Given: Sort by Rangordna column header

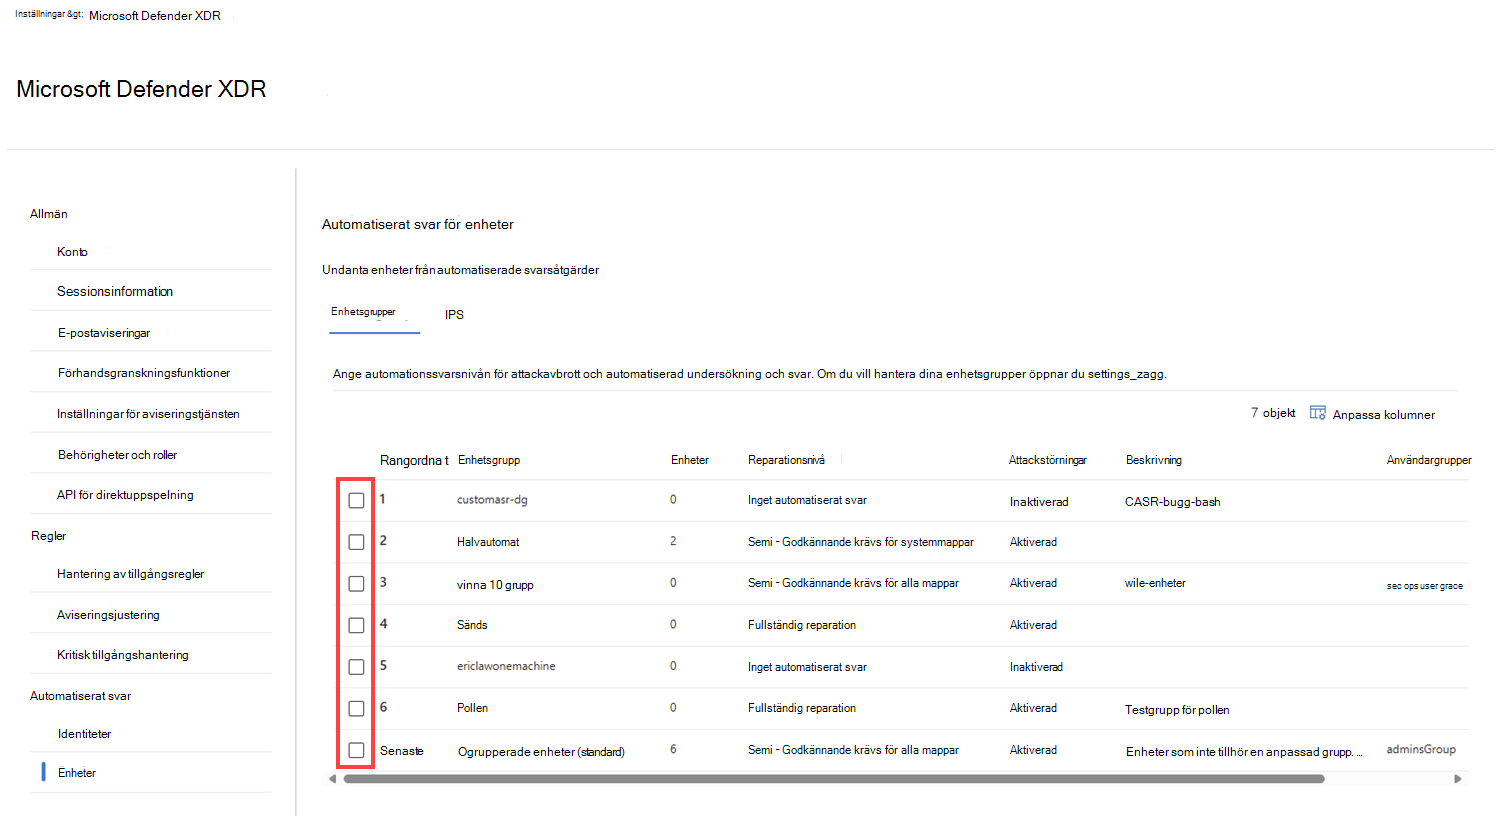Looking at the screenshot, I should tap(414, 460).
